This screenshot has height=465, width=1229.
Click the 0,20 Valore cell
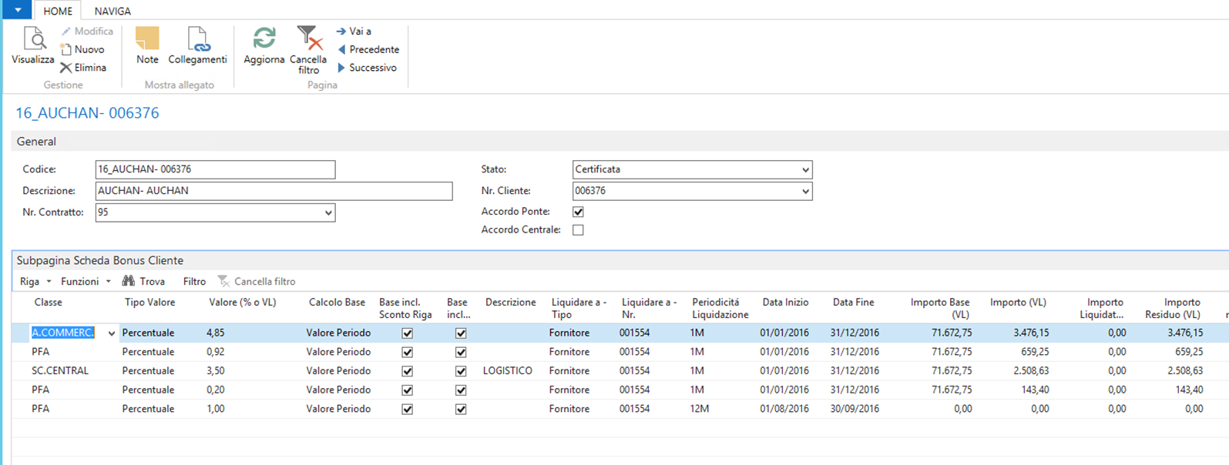[215, 390]
